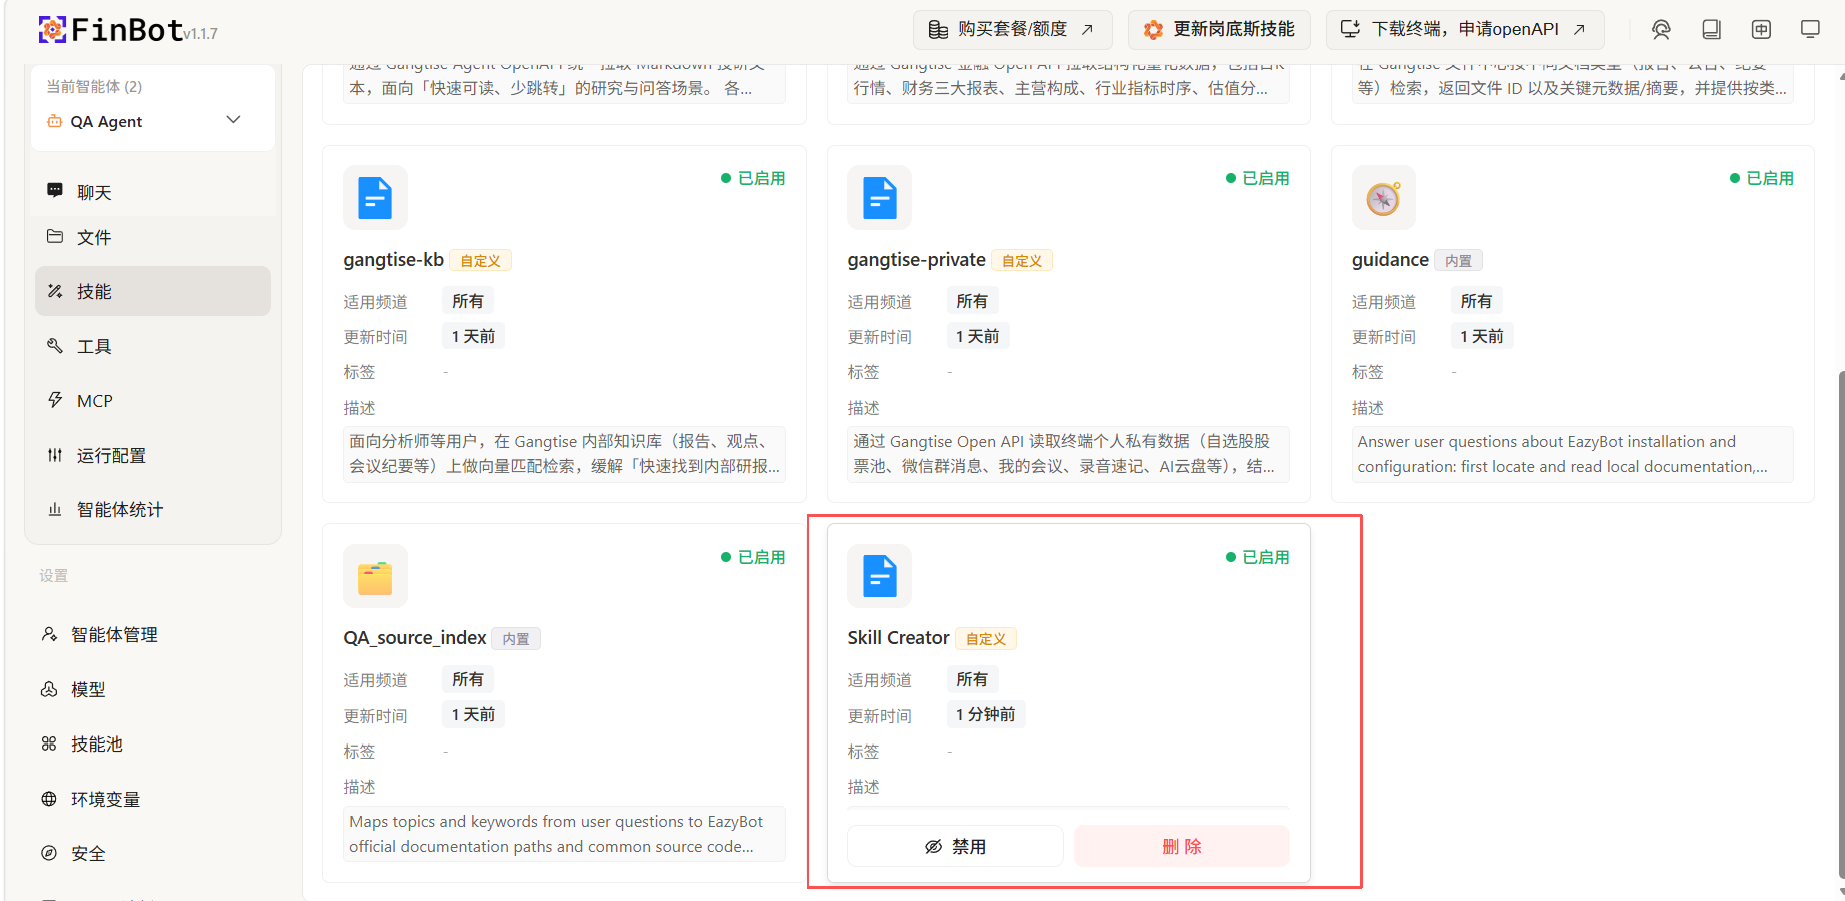Screen dimensions: 1845x901
Task: Open the 聊天 menu item
Action: click(153, 192)
